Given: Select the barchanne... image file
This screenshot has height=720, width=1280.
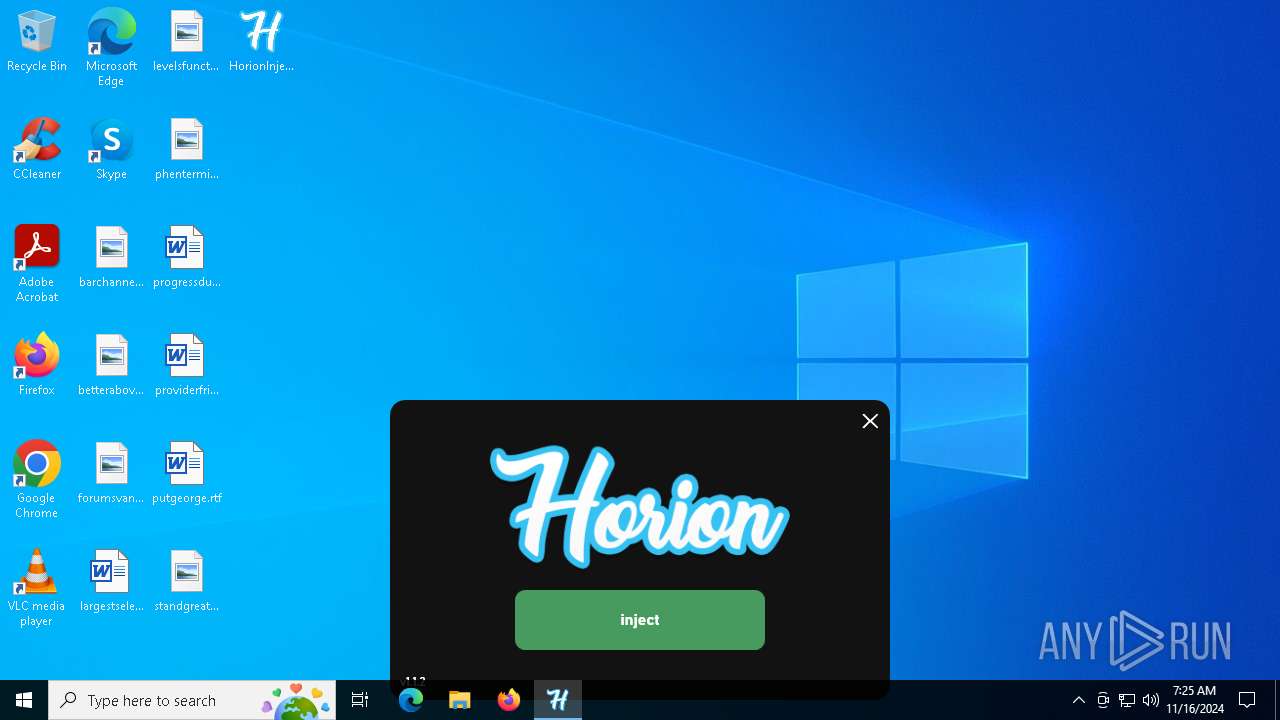Looking at the screenshot, I should (x=111, y=258).
